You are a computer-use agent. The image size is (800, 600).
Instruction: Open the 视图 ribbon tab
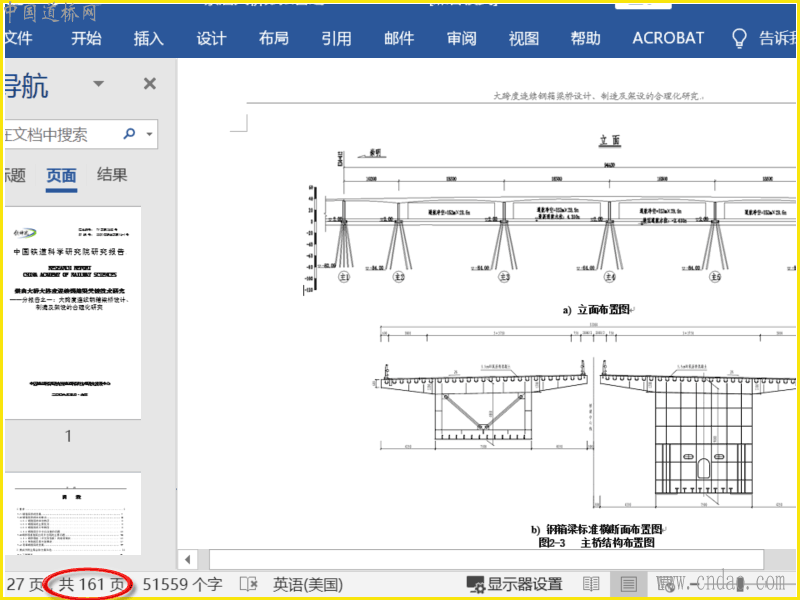click(524, 38)
